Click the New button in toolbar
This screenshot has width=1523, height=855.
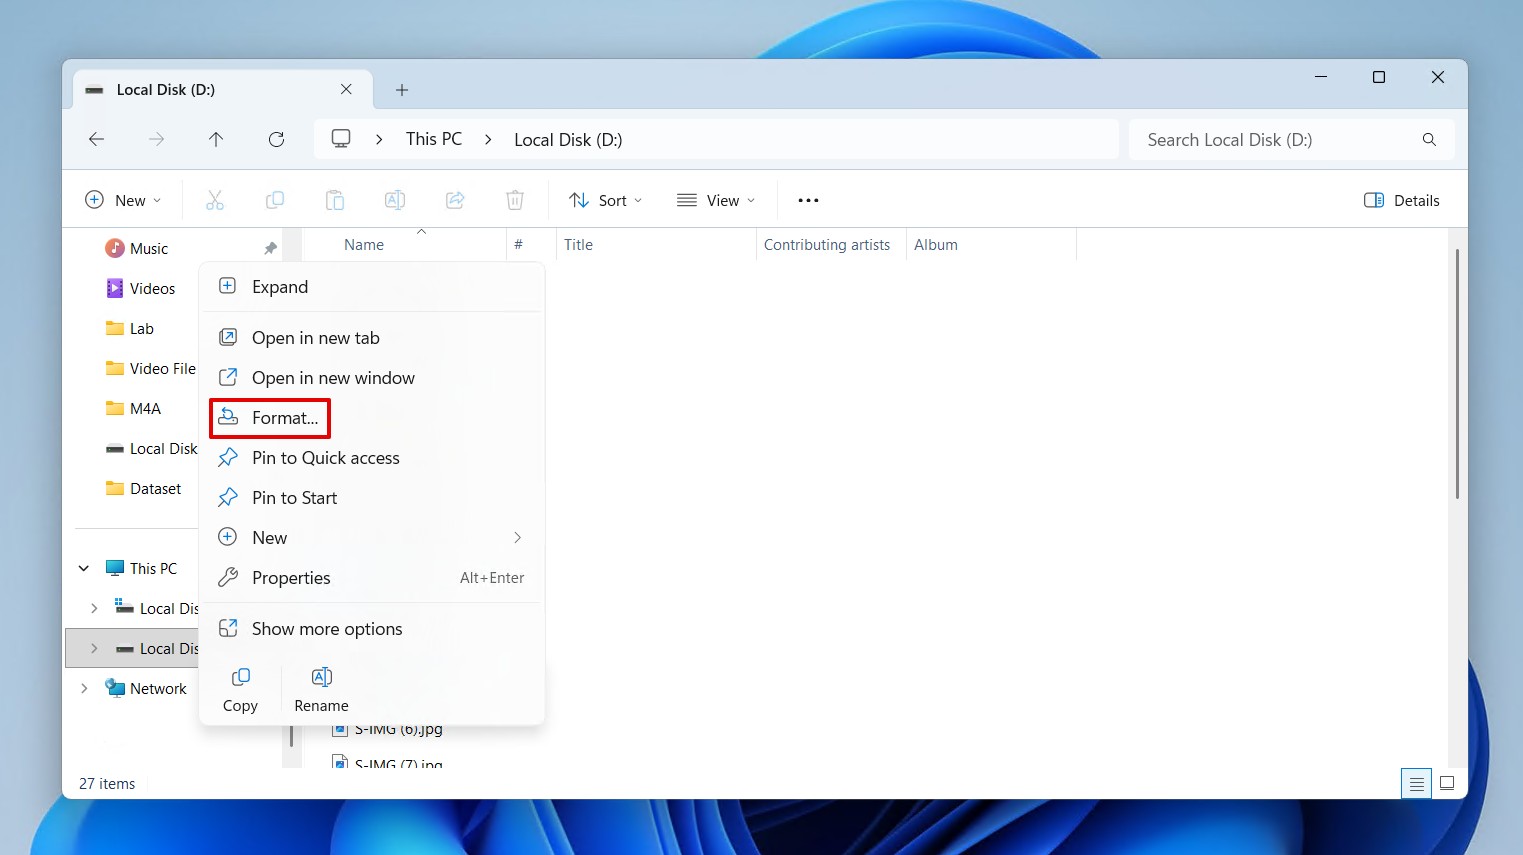click(123, 200)
